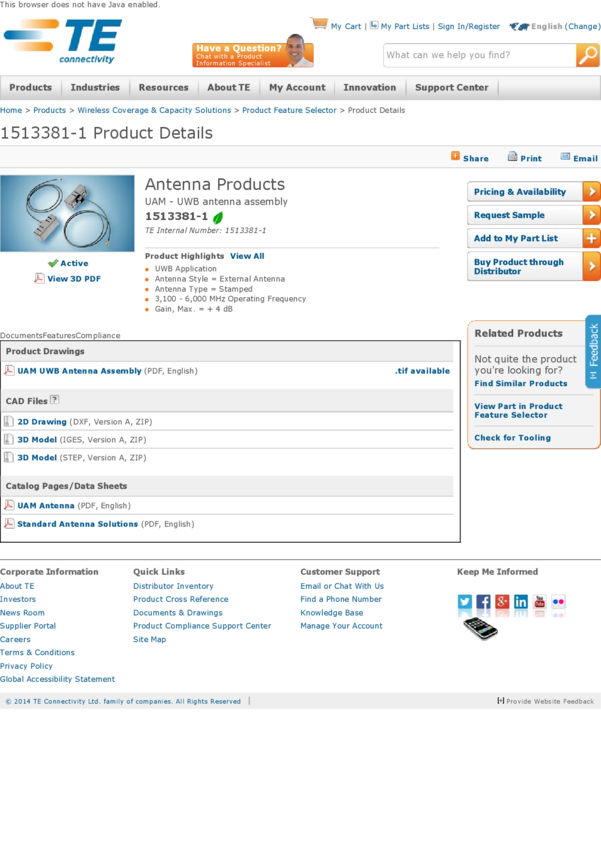
Task: Click the antenna product image thumbnail
Action: coord(67,213)
